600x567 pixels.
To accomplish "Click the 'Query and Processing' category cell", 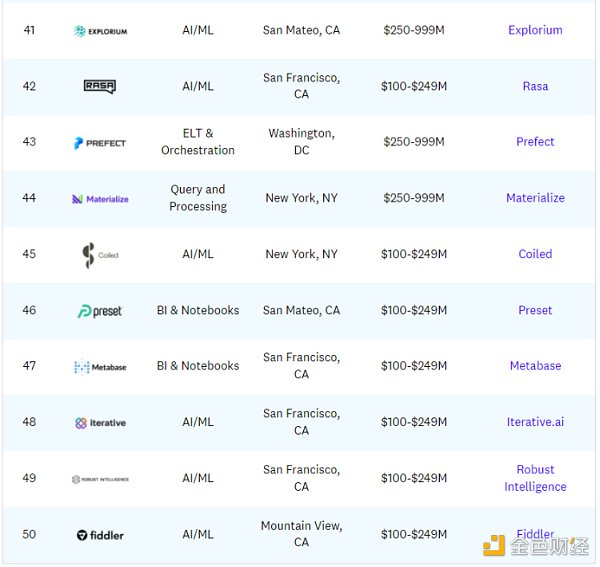I will click(198, 198).
